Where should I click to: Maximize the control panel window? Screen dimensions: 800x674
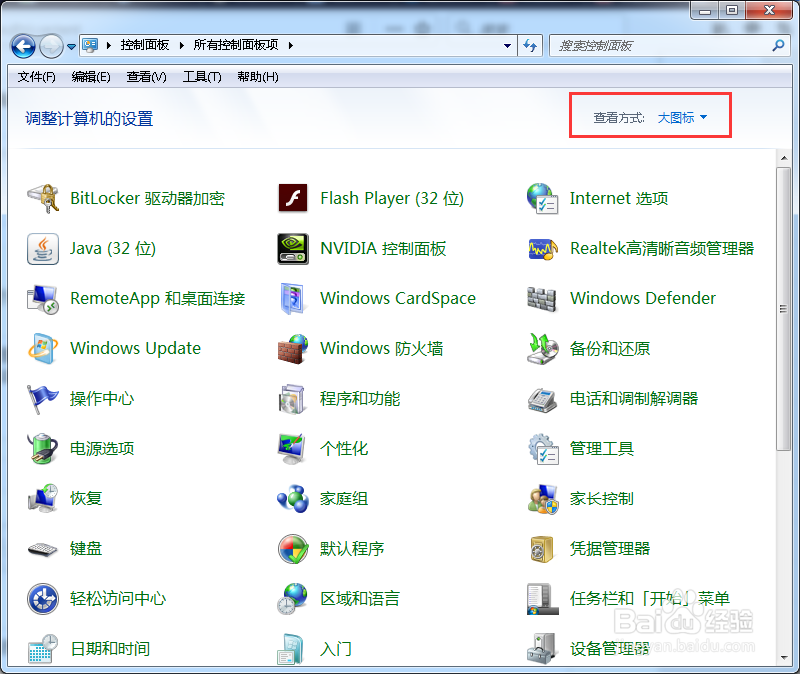point(732,10)
